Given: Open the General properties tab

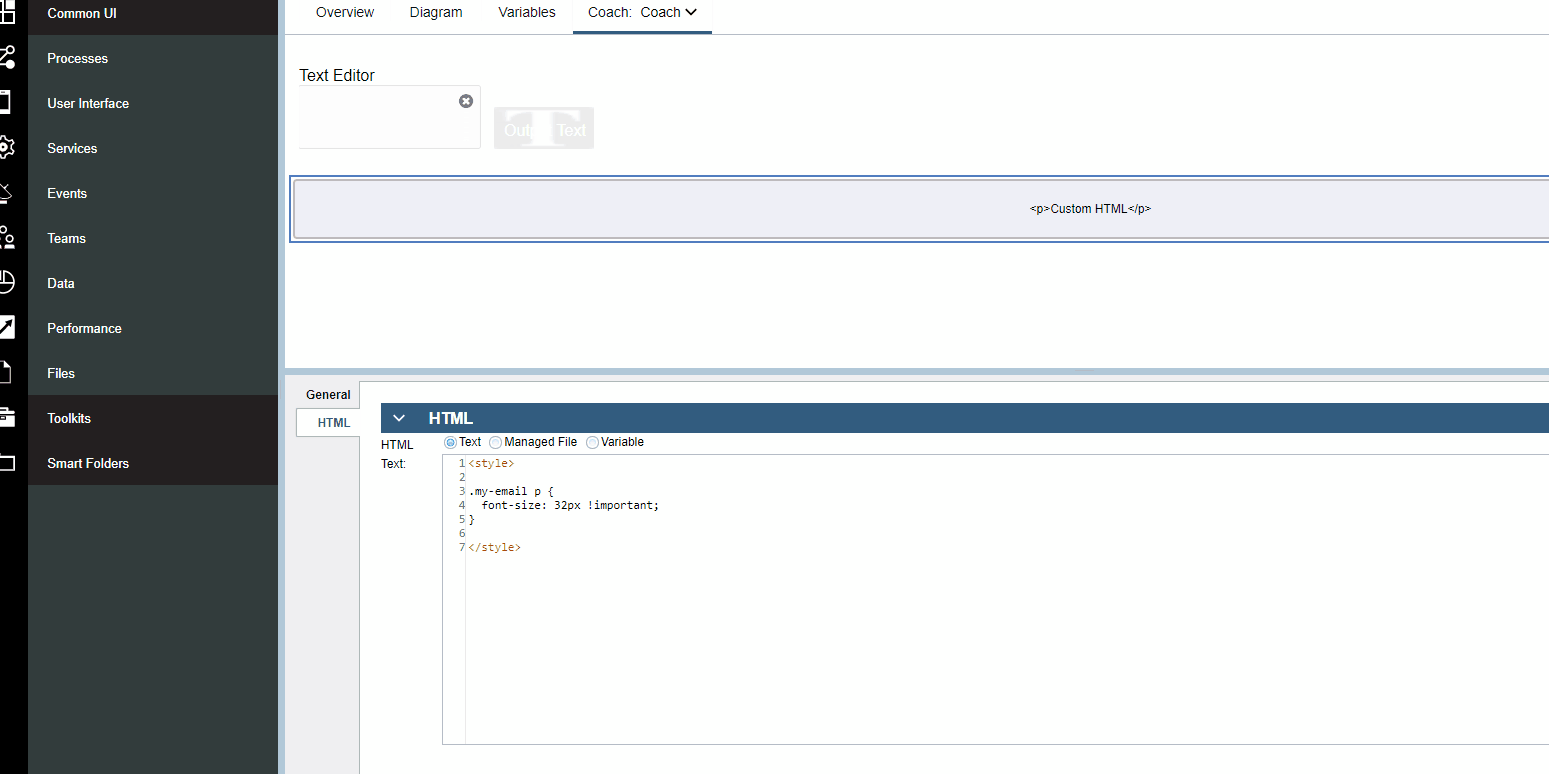Looking at the screenshot, I should coord(328,395).
